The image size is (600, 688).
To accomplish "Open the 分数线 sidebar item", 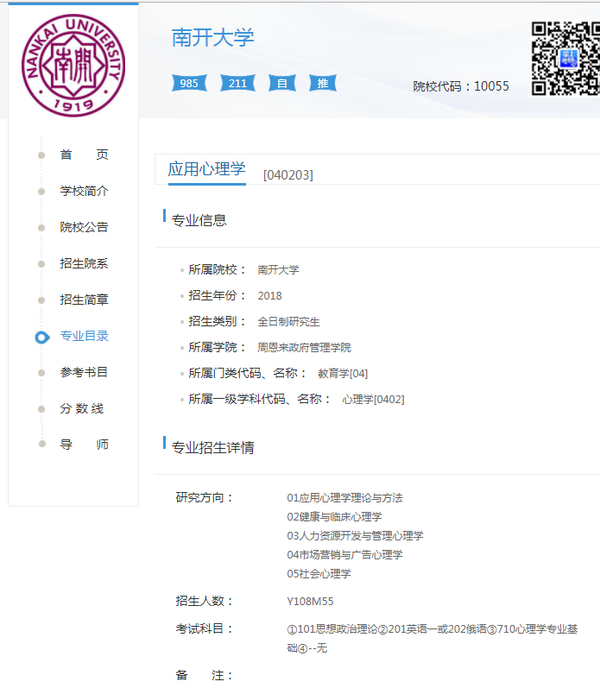I will click(x=82, y=408).
